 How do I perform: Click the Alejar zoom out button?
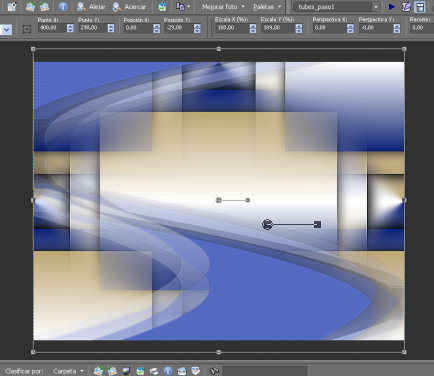[91, 7]
